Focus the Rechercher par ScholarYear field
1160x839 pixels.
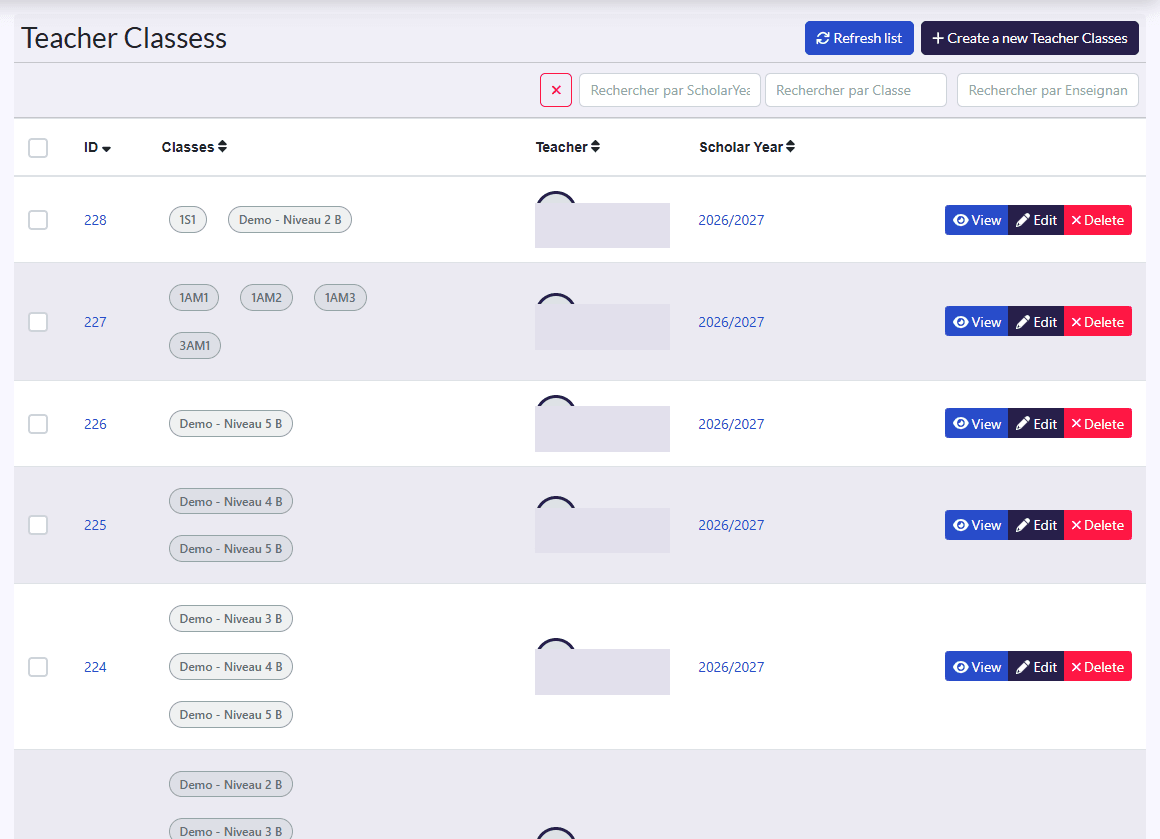pos(670,90)
